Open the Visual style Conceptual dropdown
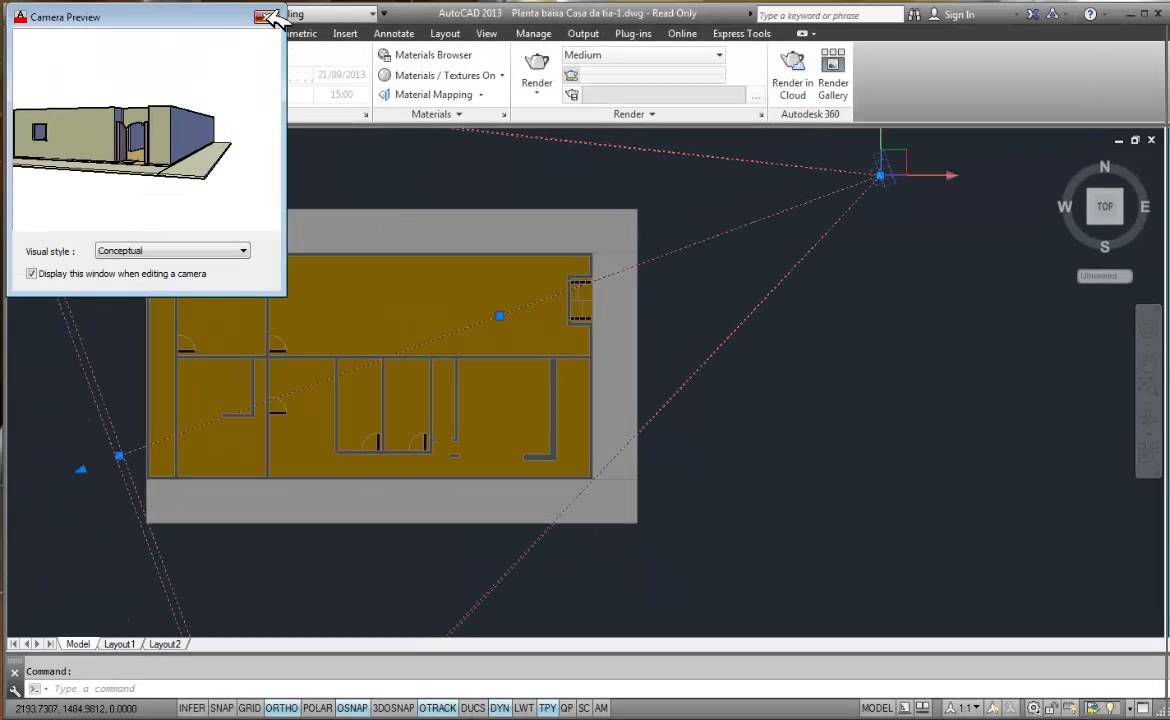The height and width of the screenshot is (720, 1170). 172,251
